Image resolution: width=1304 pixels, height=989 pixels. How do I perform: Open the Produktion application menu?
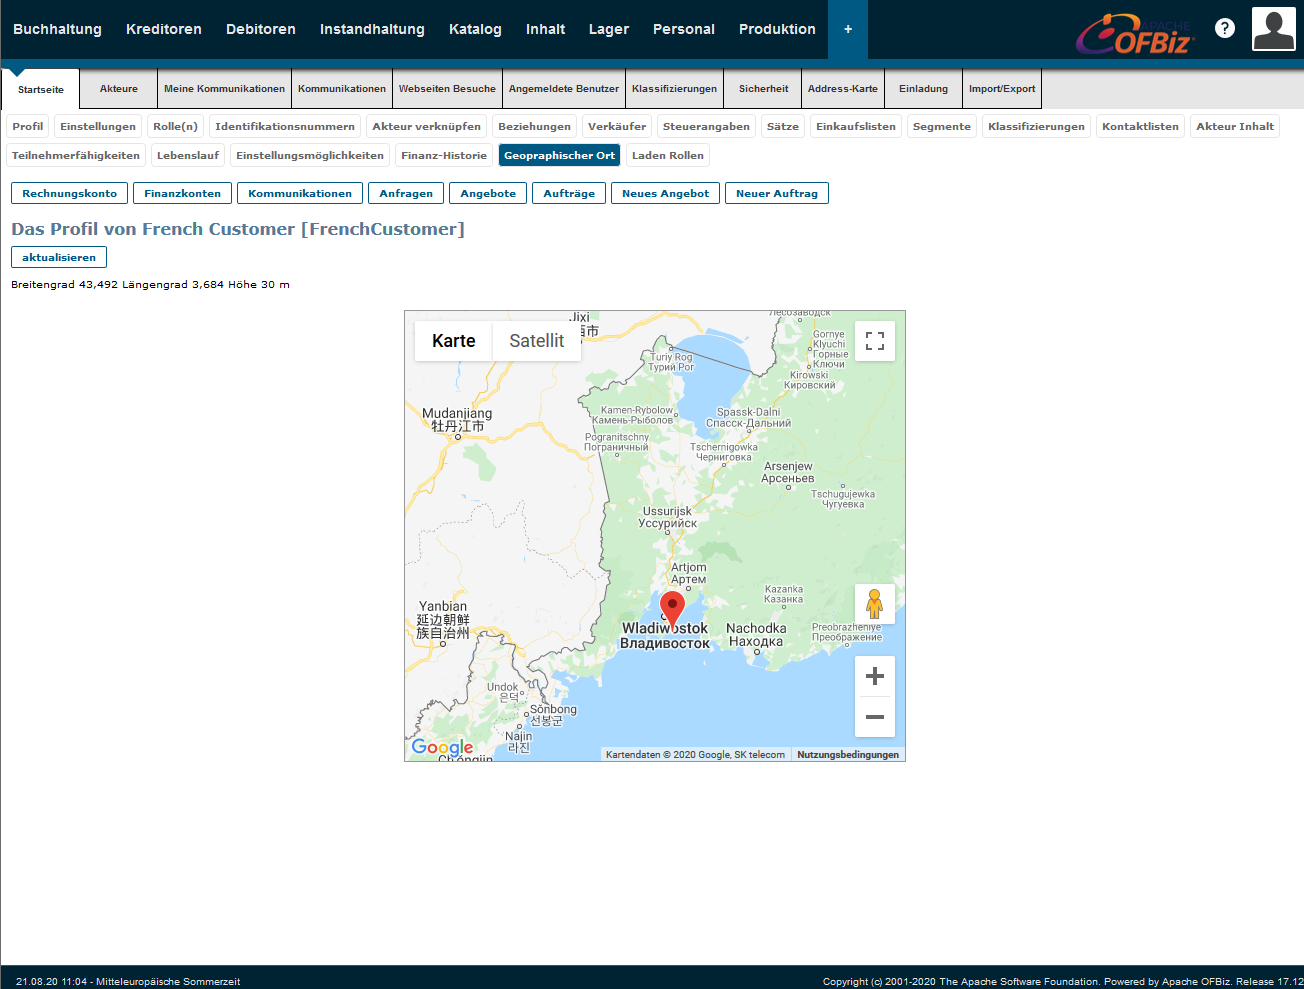pos(777,29)
